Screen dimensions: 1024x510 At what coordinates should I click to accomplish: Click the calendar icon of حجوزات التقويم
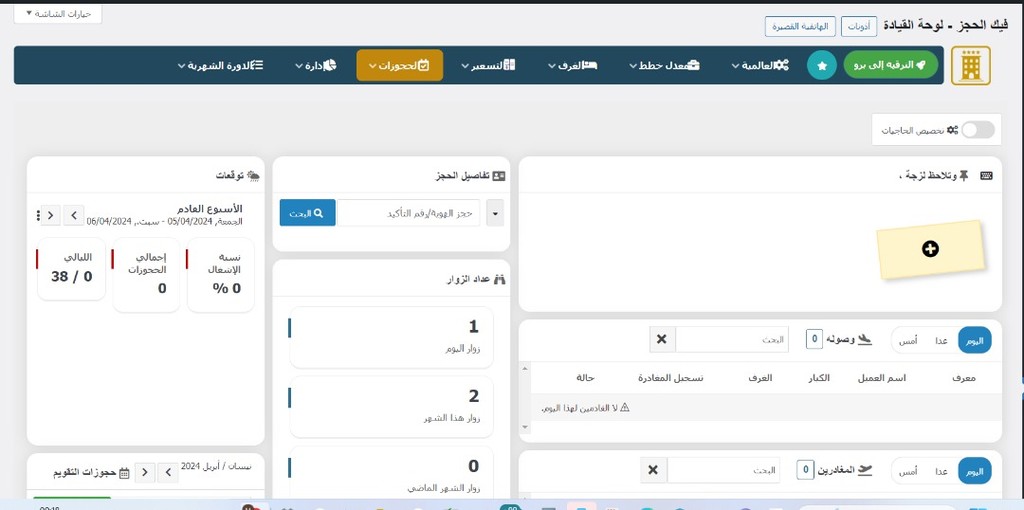tap(124, 473)
